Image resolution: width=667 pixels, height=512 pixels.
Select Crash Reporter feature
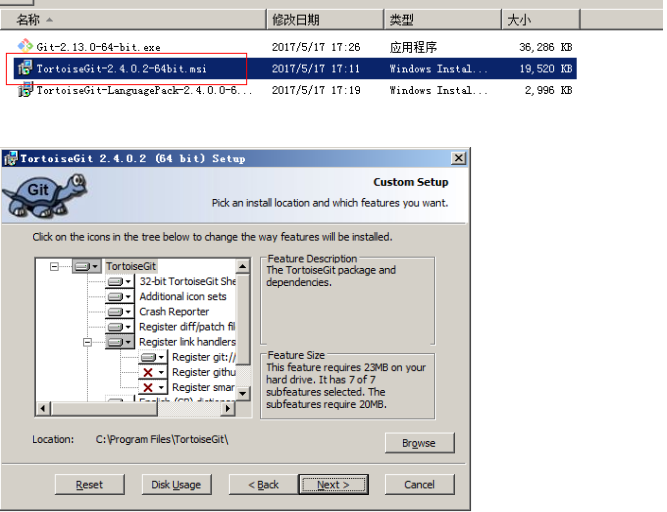pyautogui.click(x=174, y=312)
